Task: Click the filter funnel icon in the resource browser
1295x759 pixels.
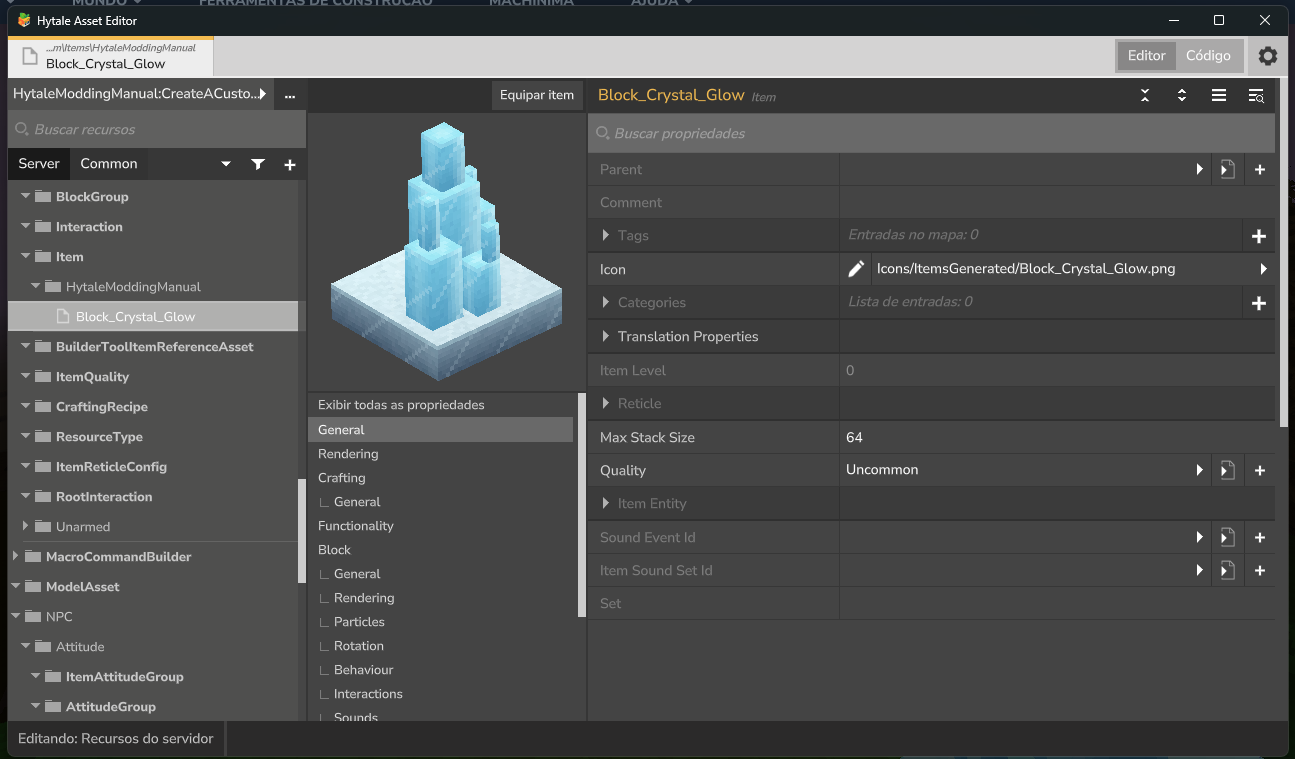Action: pos(258,164)
